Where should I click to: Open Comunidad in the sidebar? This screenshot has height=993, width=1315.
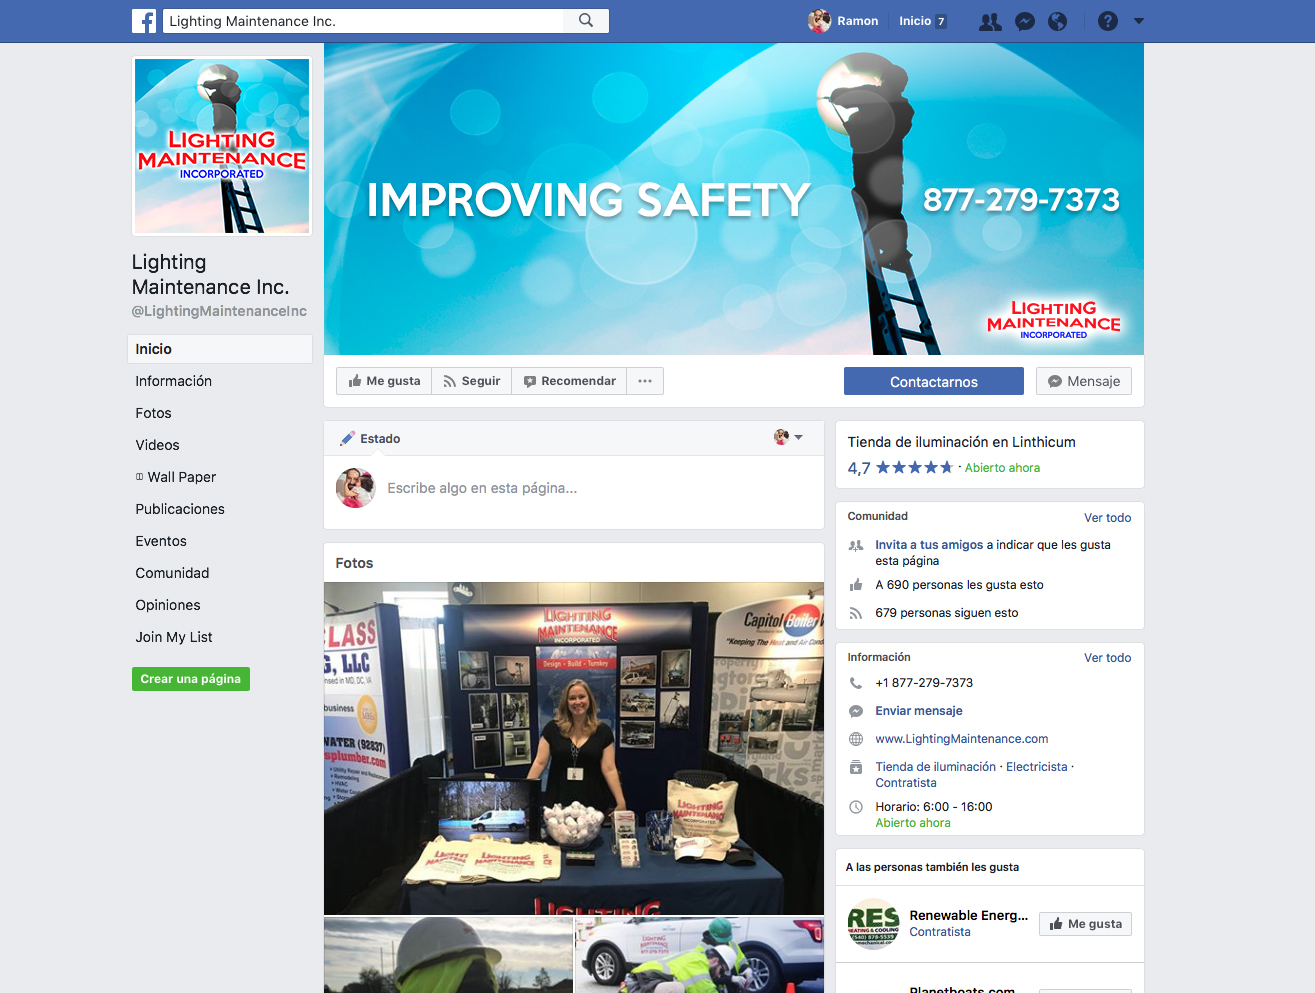tap(173, 573)
